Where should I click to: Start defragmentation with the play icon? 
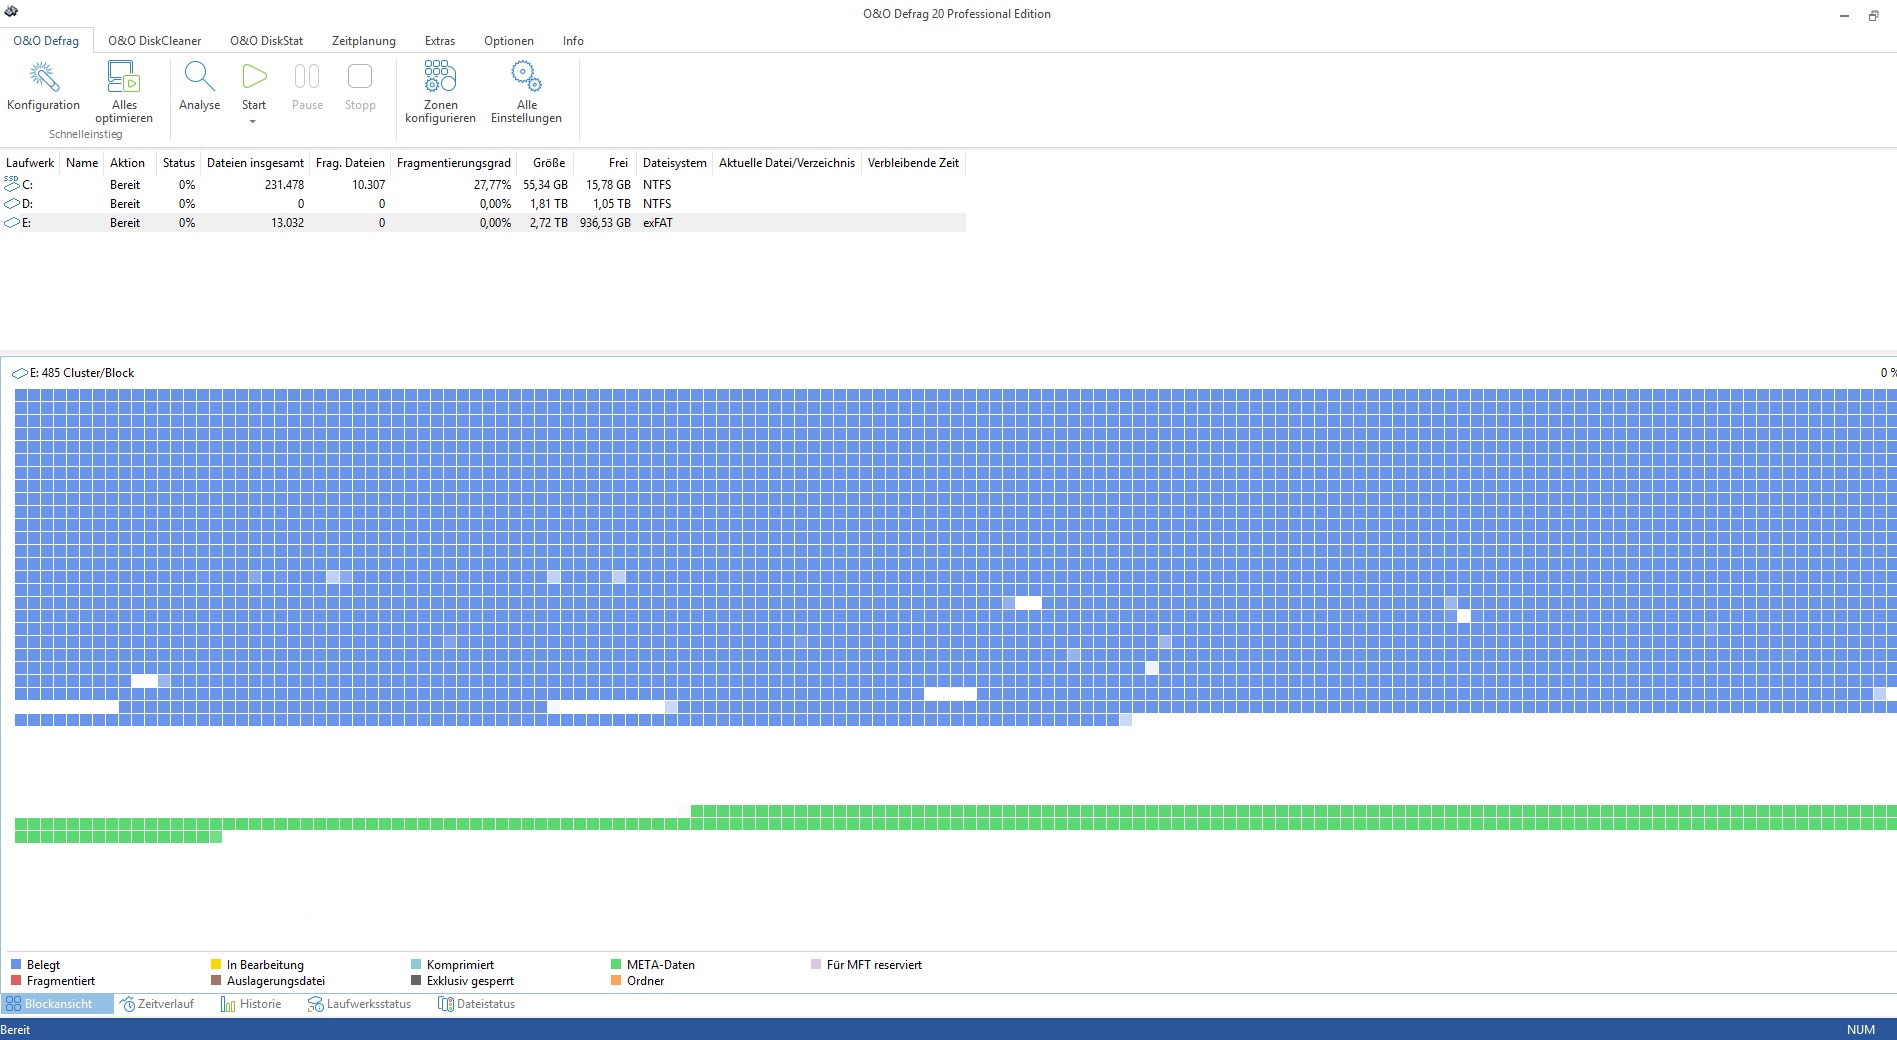[x=254, y=77]
